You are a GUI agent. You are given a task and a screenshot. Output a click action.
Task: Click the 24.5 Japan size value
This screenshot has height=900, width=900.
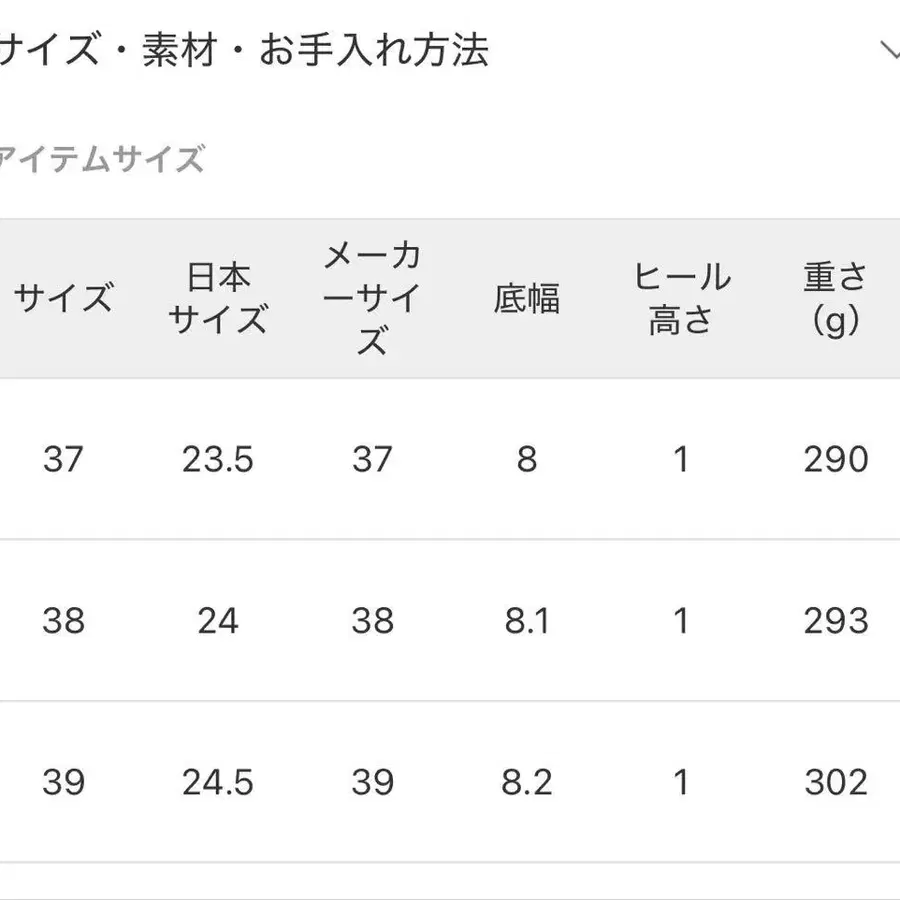coord(218,783)
